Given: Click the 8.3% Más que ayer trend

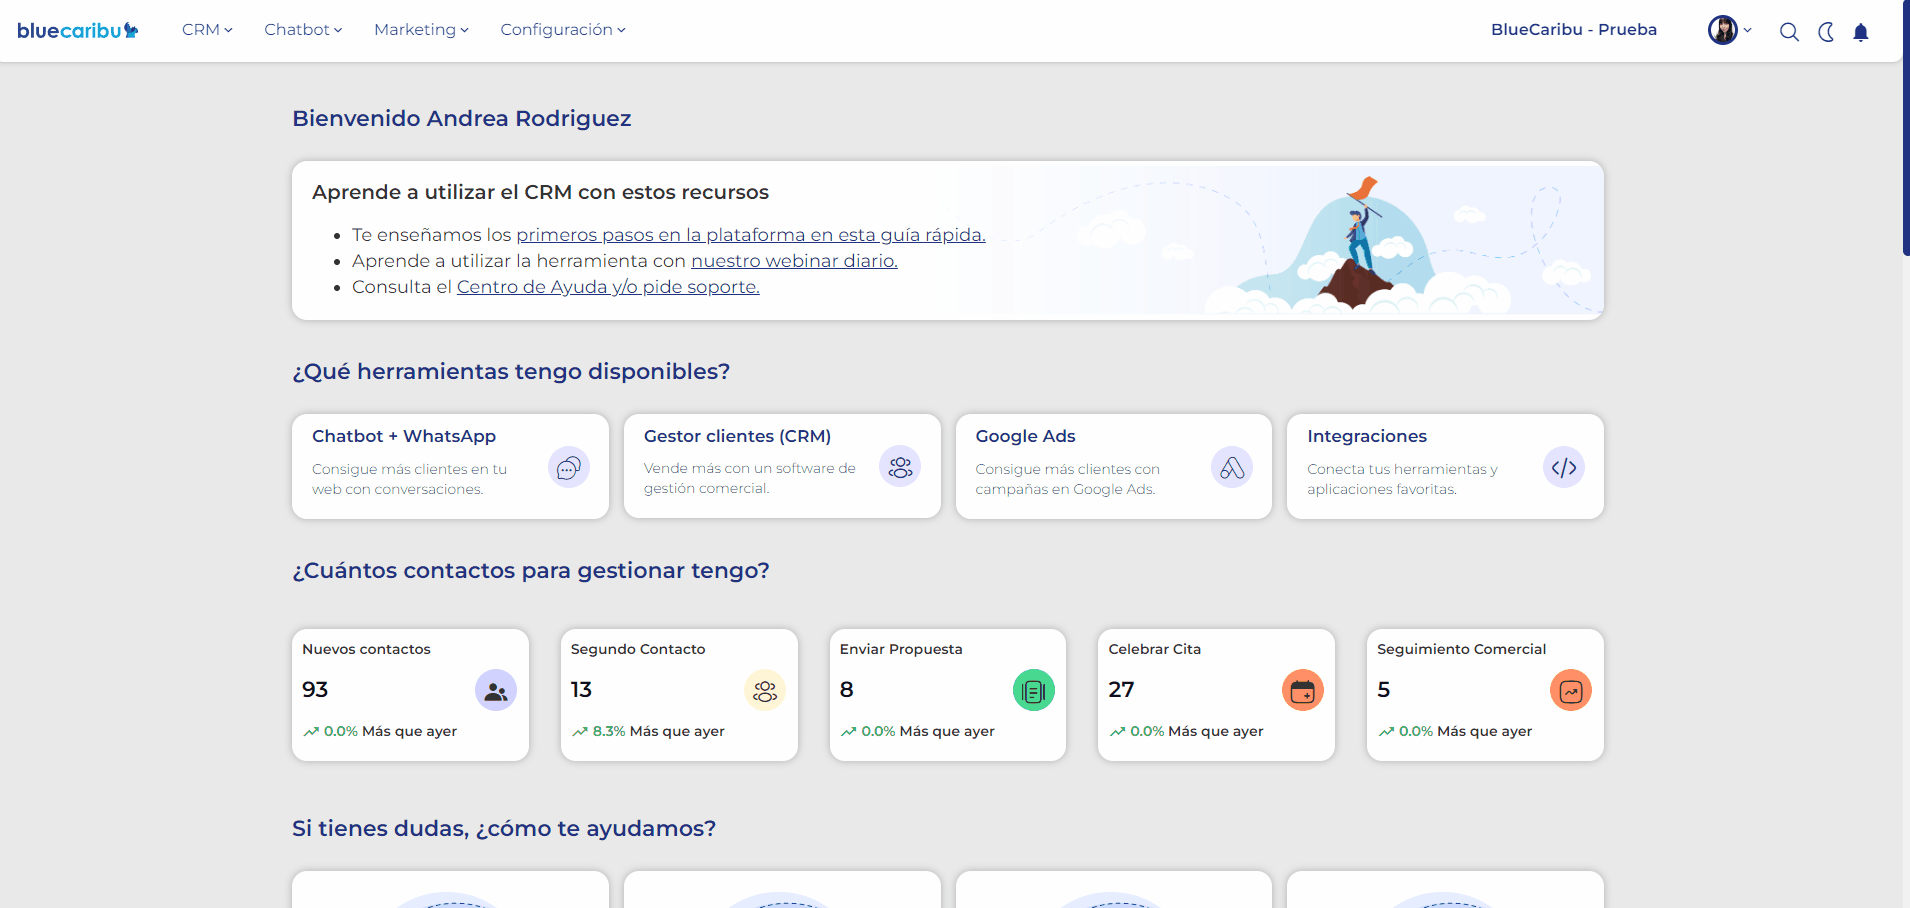Looking at the screenshot, I should (648, 731).
